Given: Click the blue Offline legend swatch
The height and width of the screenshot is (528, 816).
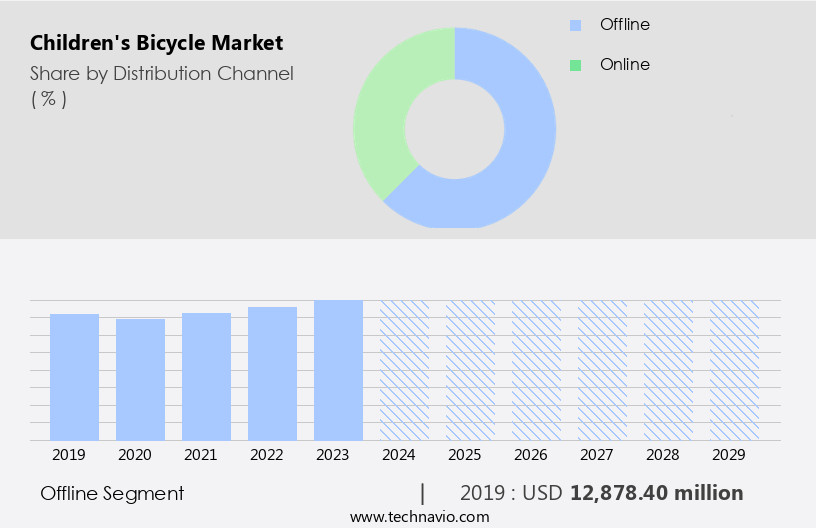Looking at the screenshot, I should pyautogui.click(x=575, y=25).
